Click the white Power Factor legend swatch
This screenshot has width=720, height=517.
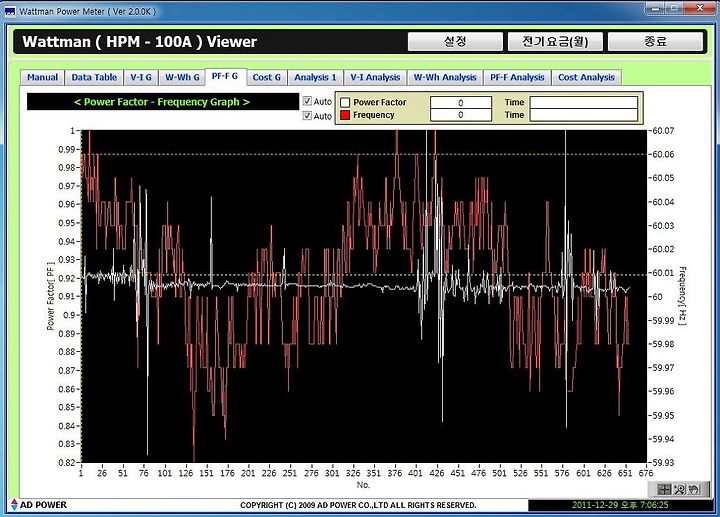(x=345, y=102)
